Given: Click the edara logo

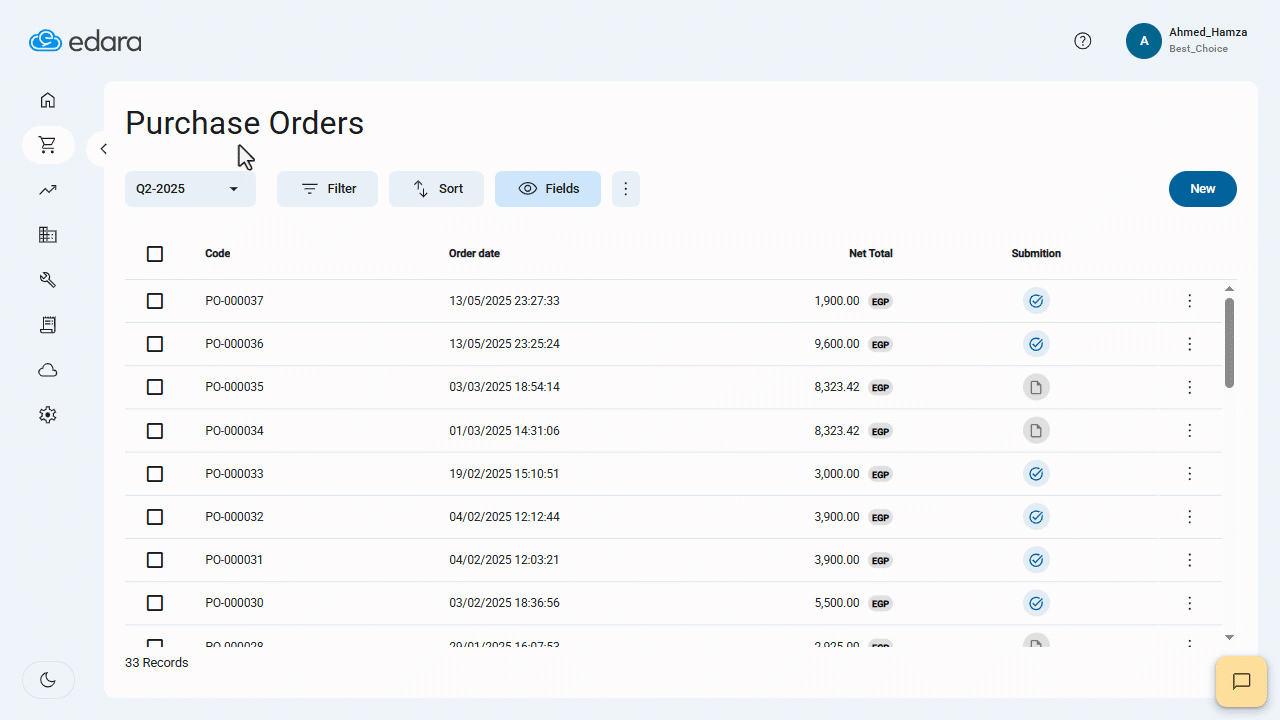Looking at the screenshot, I should coord(85,41).
